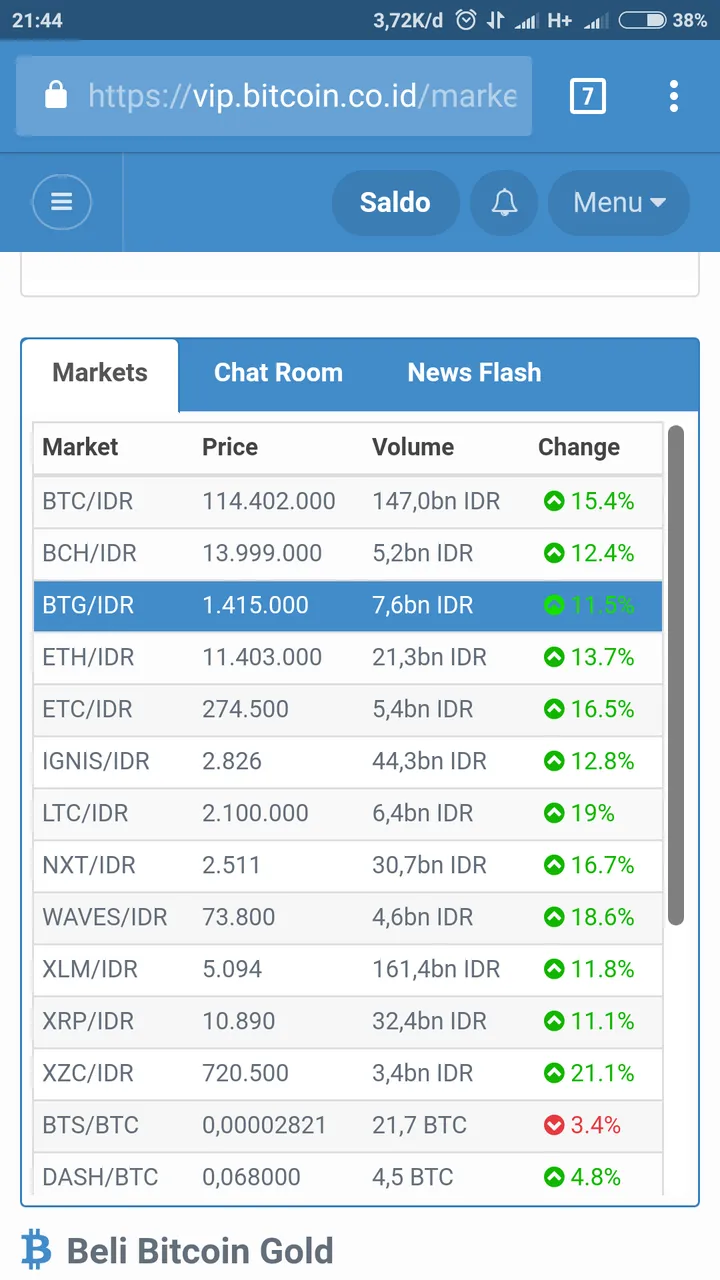Click green up arrow on LTC/IDR row

tap(554, 813)
